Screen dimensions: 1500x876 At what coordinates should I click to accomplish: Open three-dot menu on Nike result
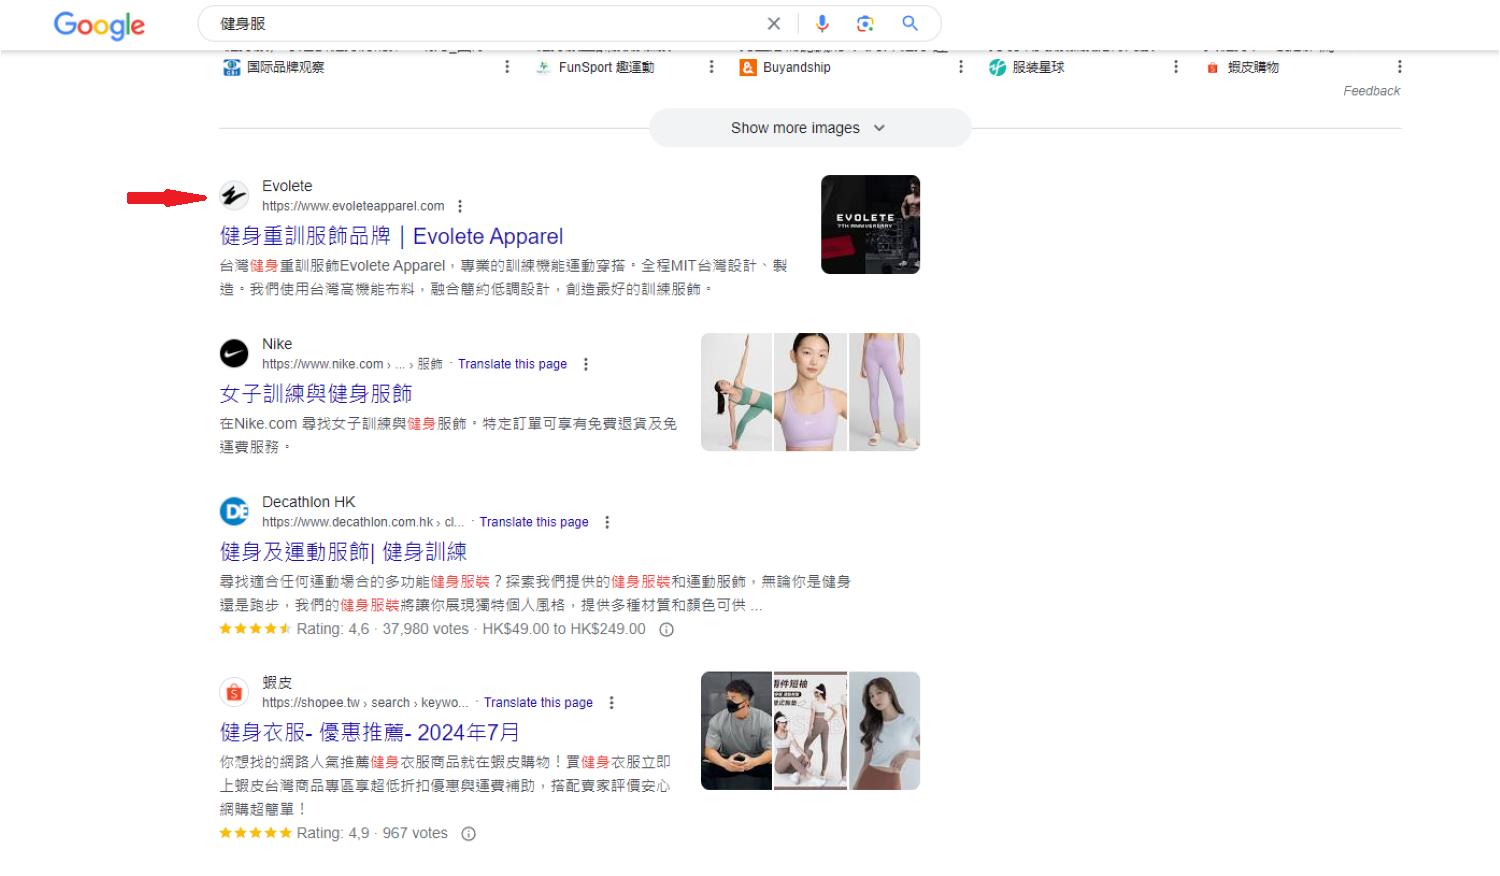[586, 364]
